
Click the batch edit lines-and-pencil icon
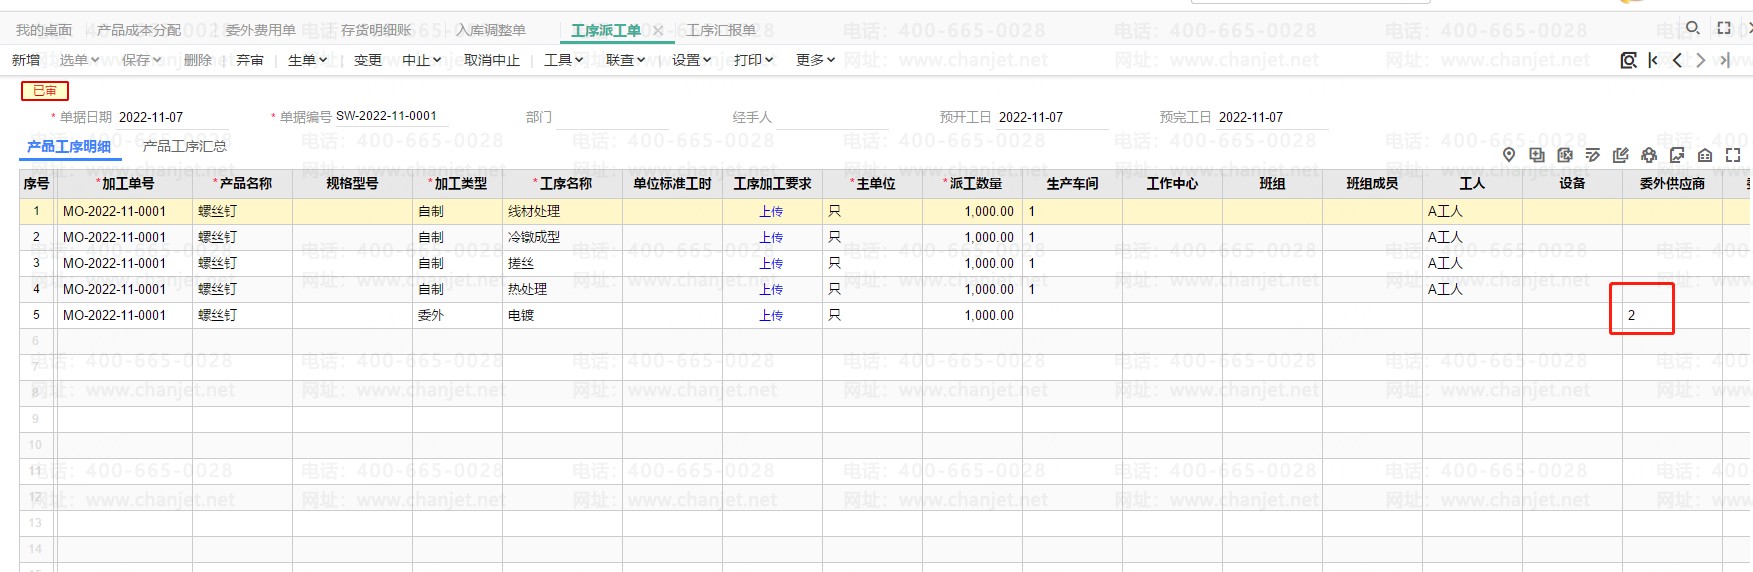pos(1593,154)
